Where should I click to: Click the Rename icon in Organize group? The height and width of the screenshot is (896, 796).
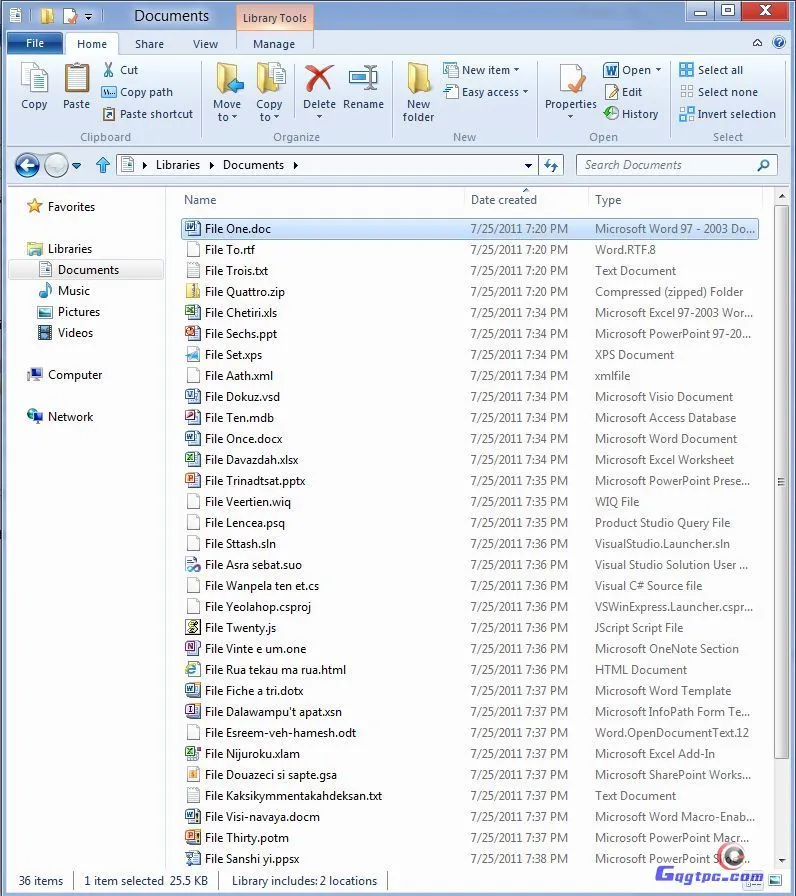tap(363, 80)
